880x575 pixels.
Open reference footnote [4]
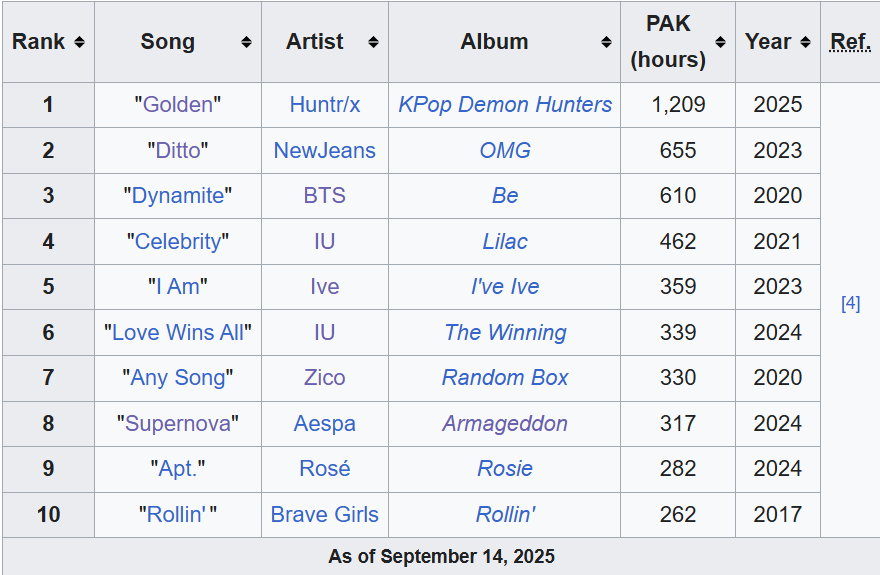850,303
